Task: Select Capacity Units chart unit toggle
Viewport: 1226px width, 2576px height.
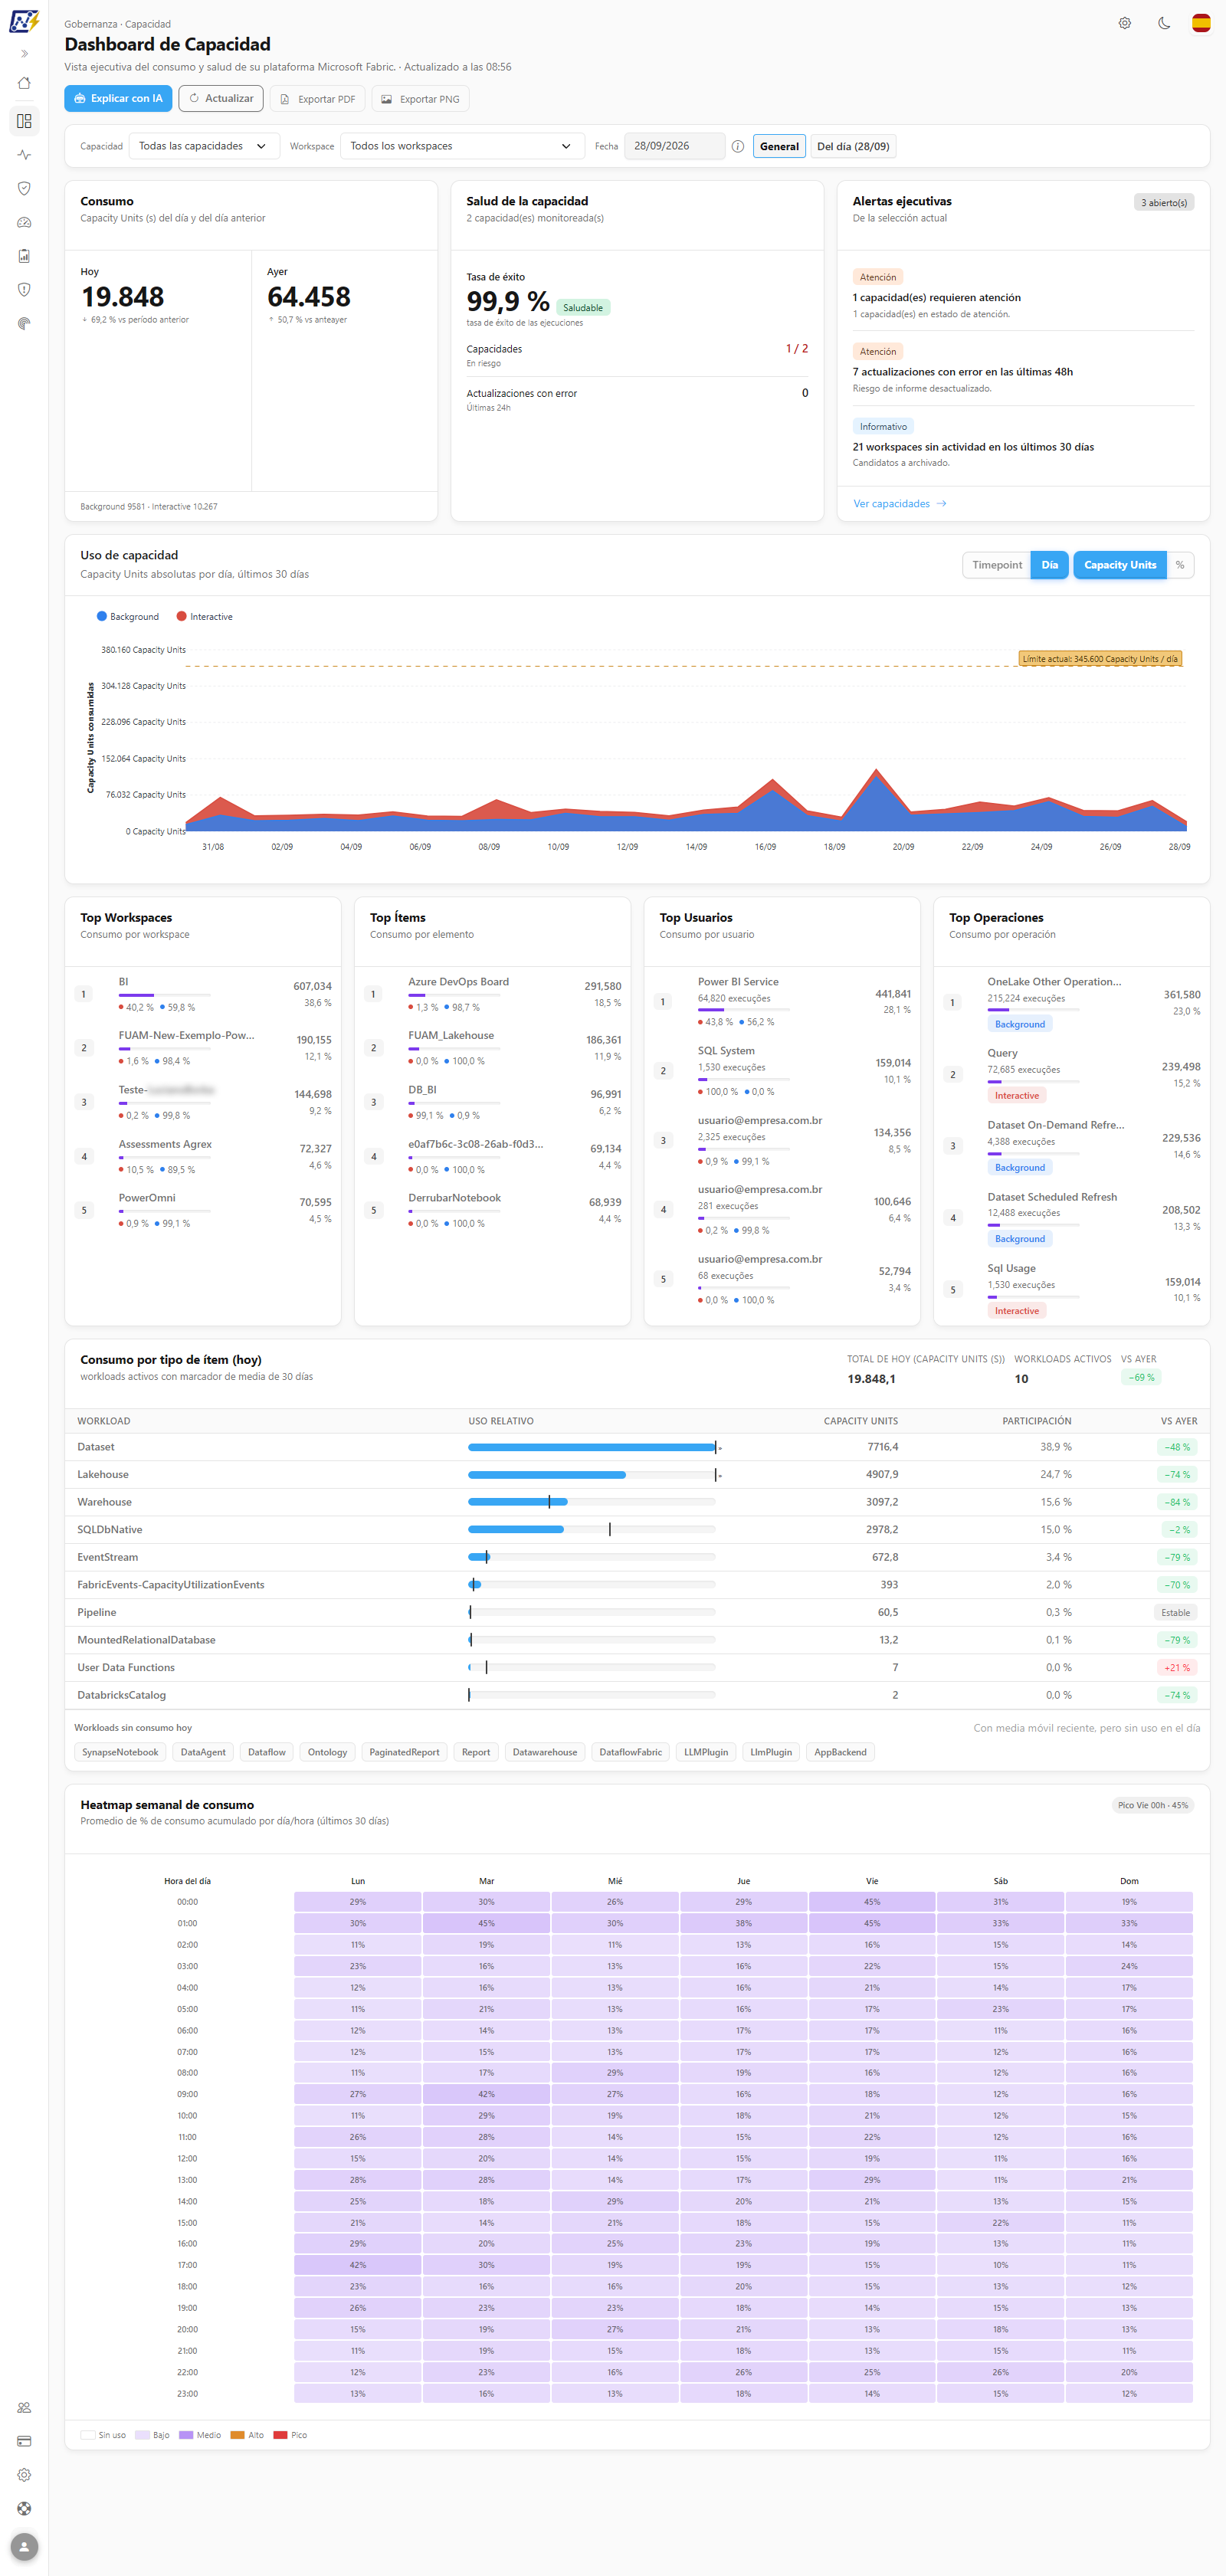Action: (x=1119, y=565)
